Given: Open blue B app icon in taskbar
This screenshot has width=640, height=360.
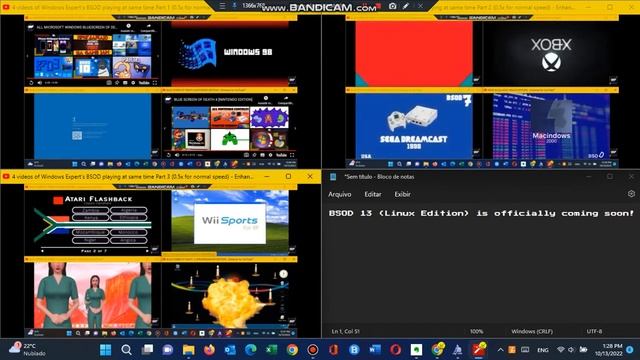Looking at the screenshot, I should pyautogui.click(x=354, y=350).
